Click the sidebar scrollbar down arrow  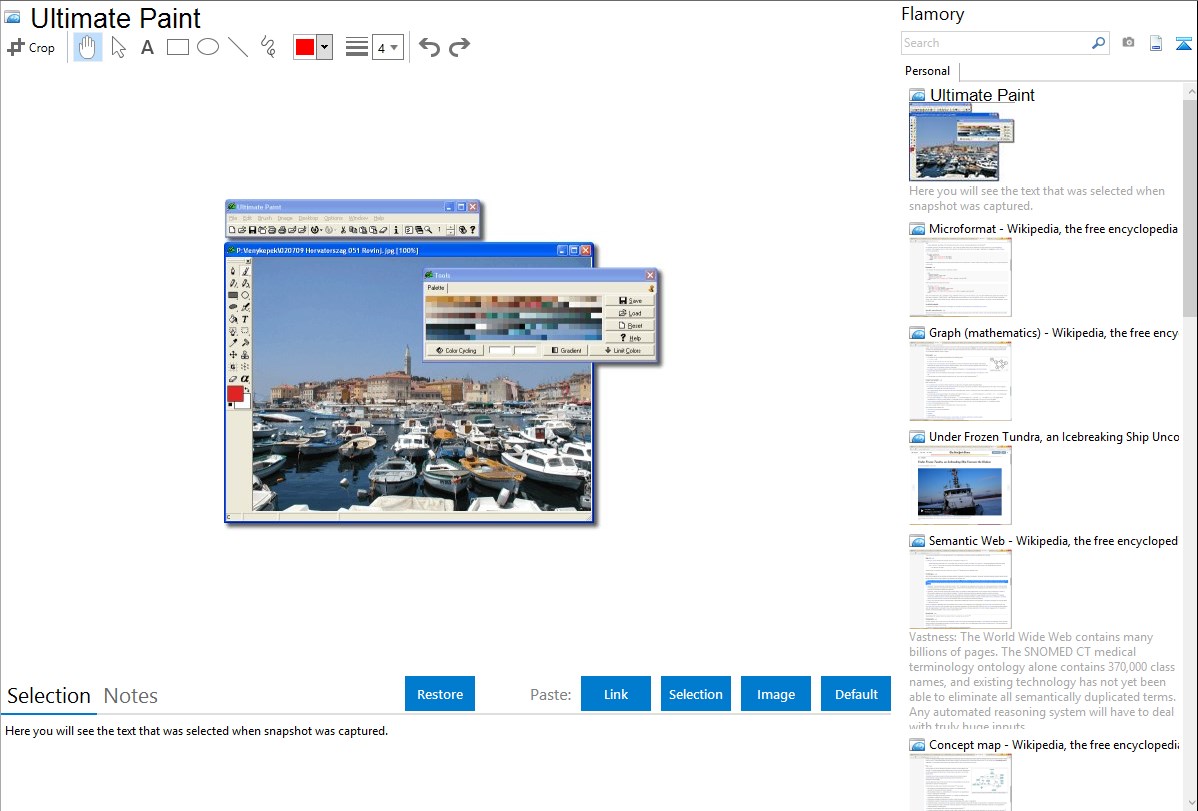(x=1190, y=803)
